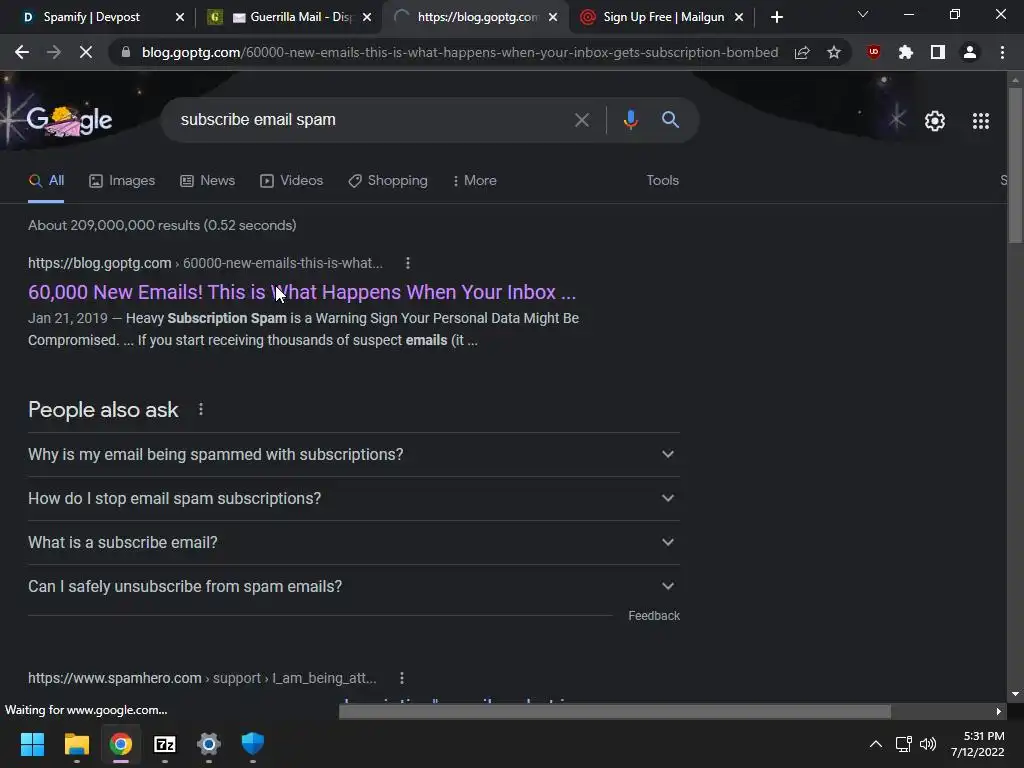Screen dimensions: 1024x768
Task: Stop loading the page
Action: (86, 52)
